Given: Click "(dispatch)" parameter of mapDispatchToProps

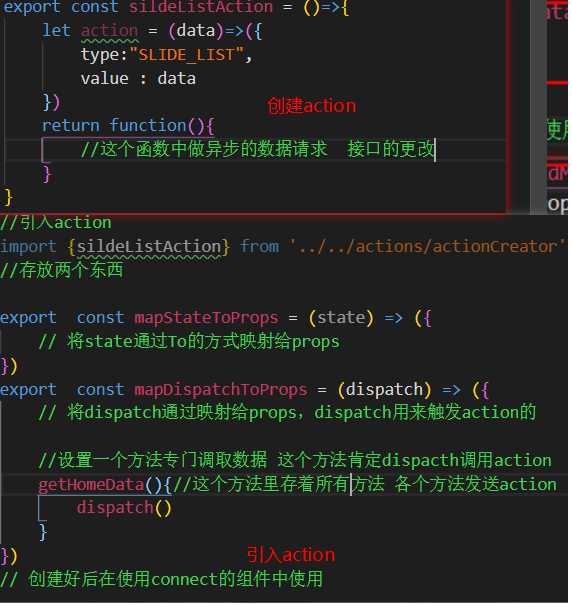Looking at the screenshot, I should [x=384, y=390].
